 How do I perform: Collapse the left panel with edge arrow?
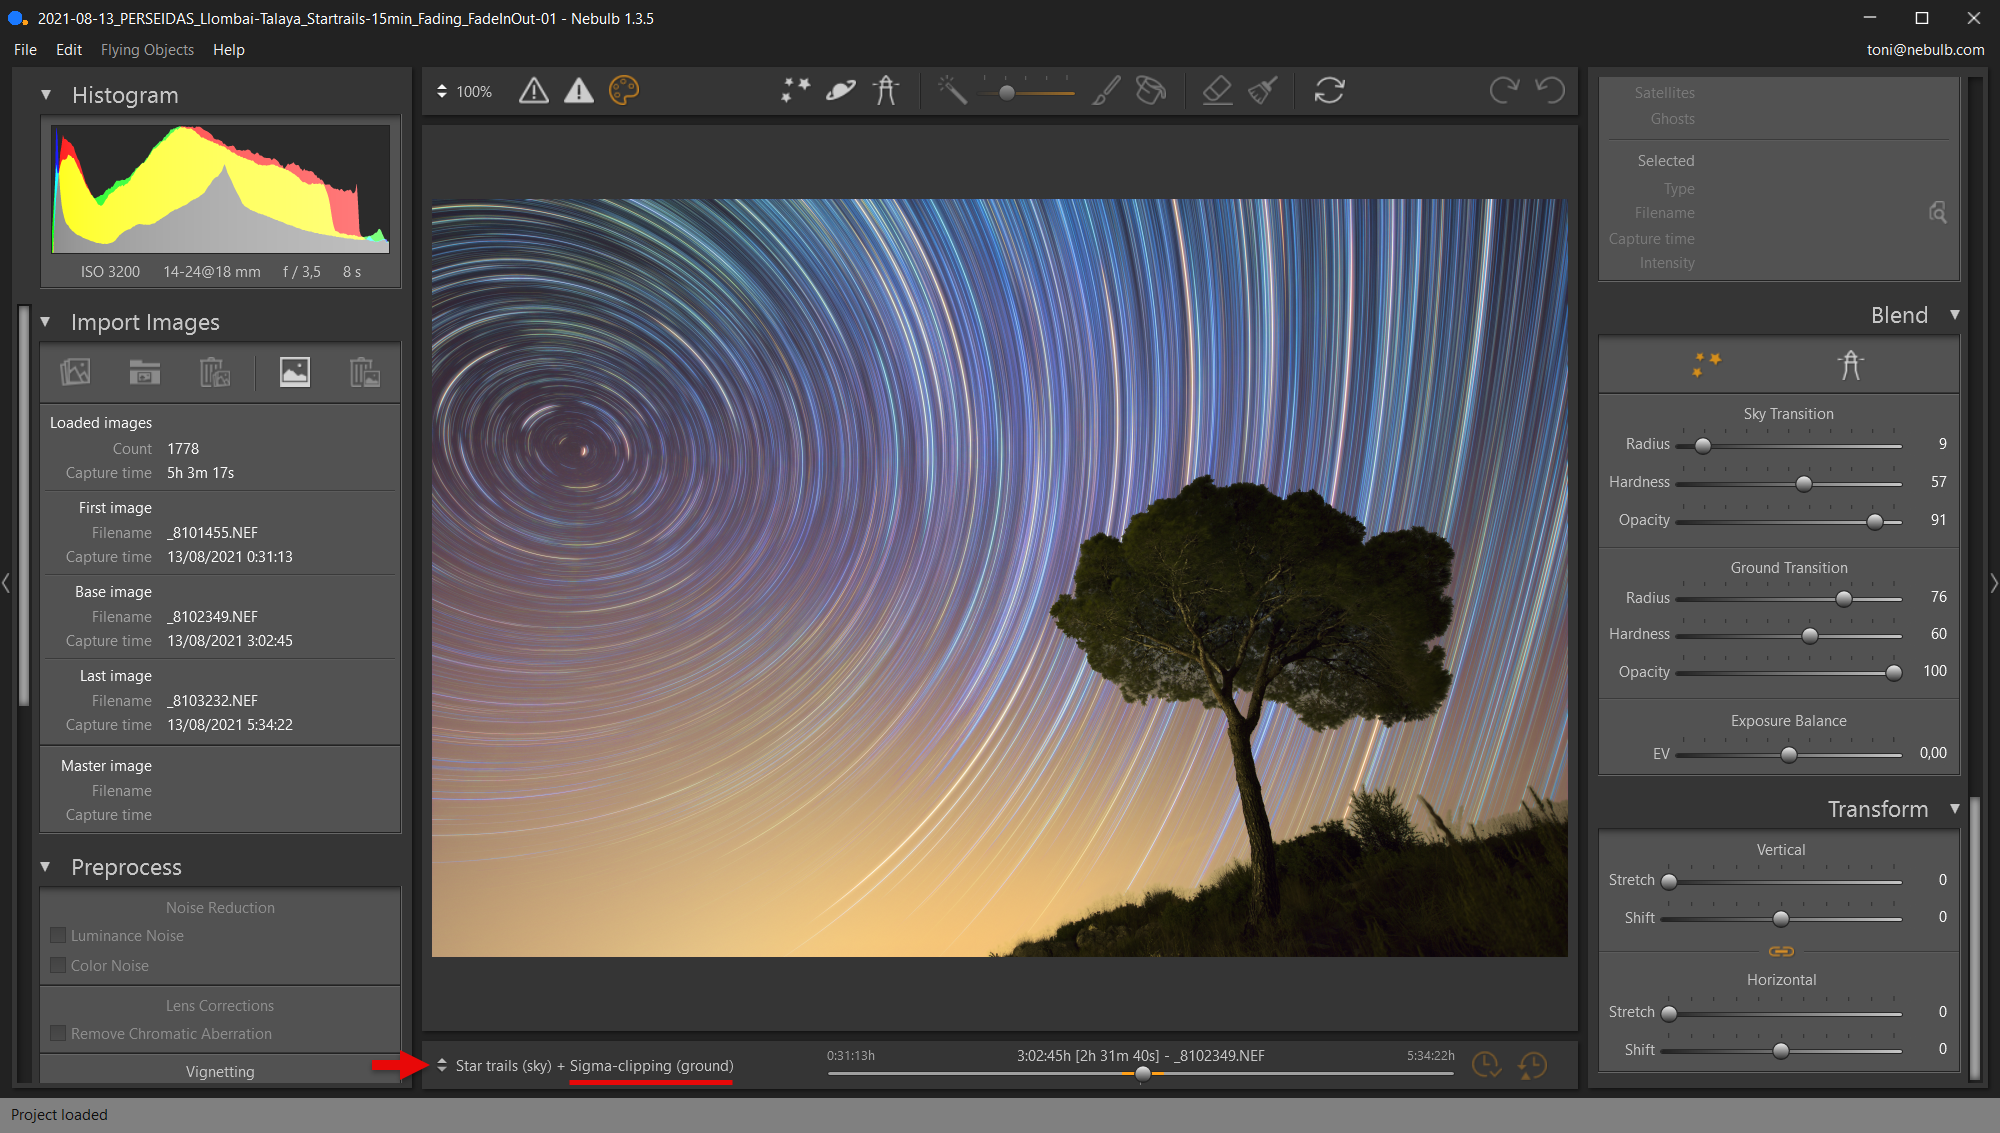(6, 583)
